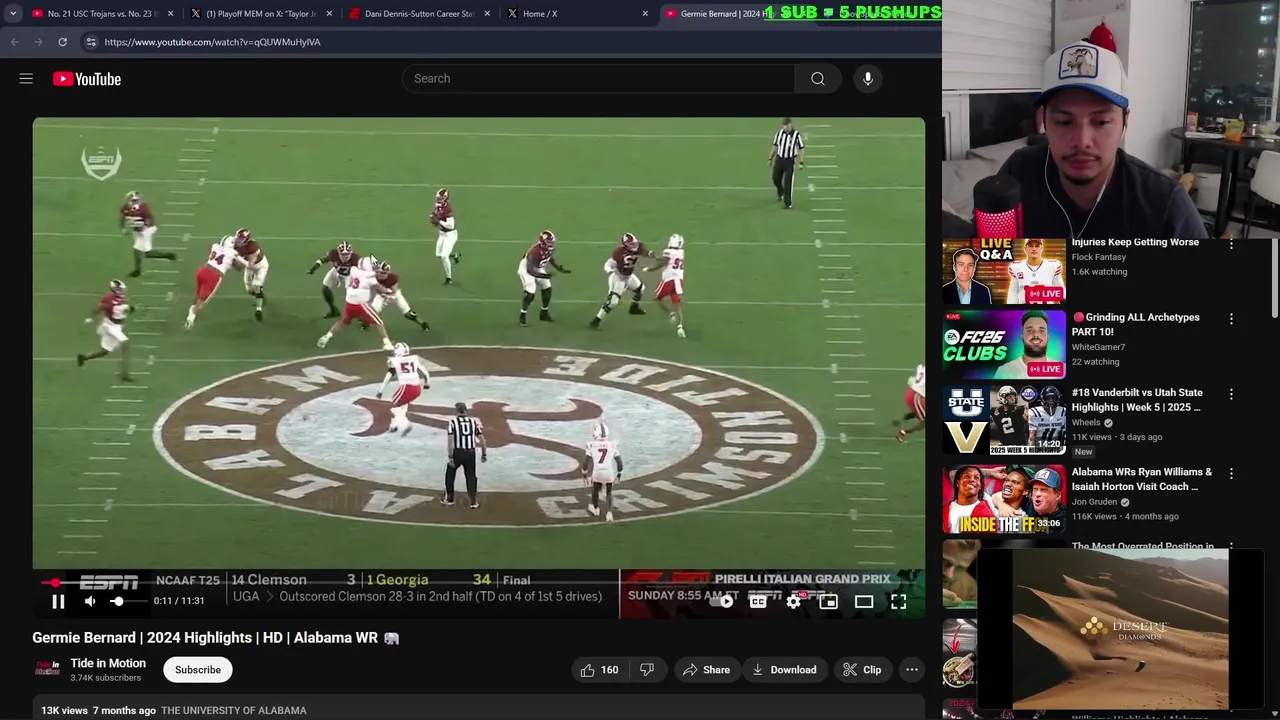Click the search magnifier button
1280x720 pixels.
tap(818, 79)
